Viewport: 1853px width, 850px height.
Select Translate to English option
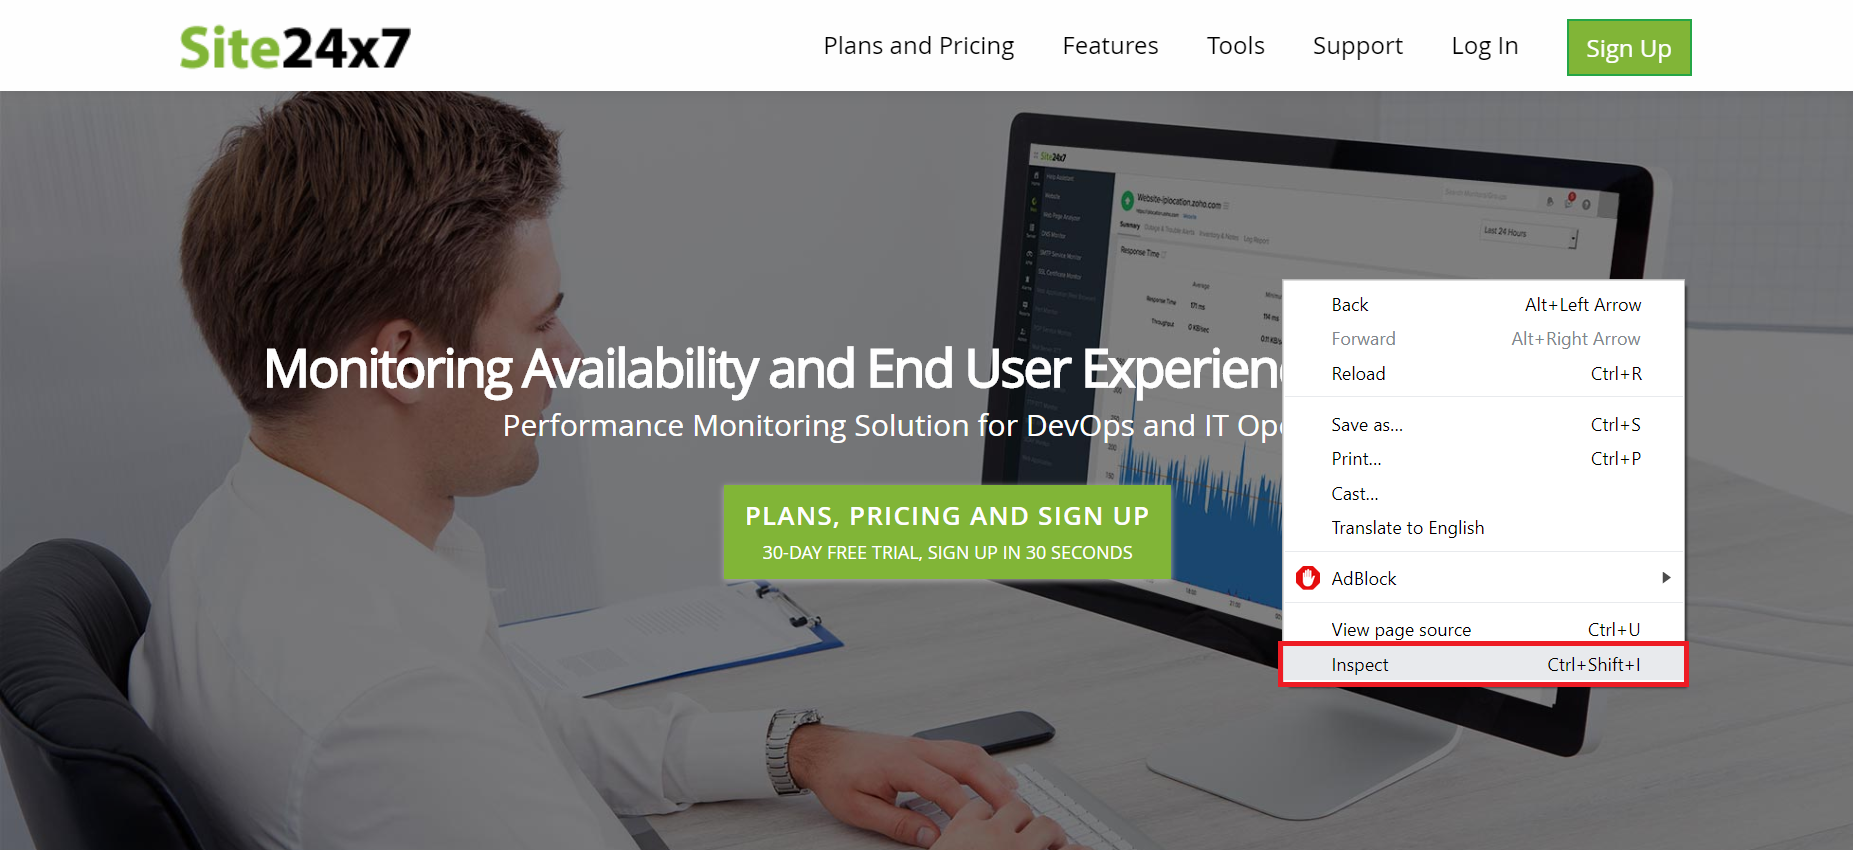click(x=1484, y=528)
